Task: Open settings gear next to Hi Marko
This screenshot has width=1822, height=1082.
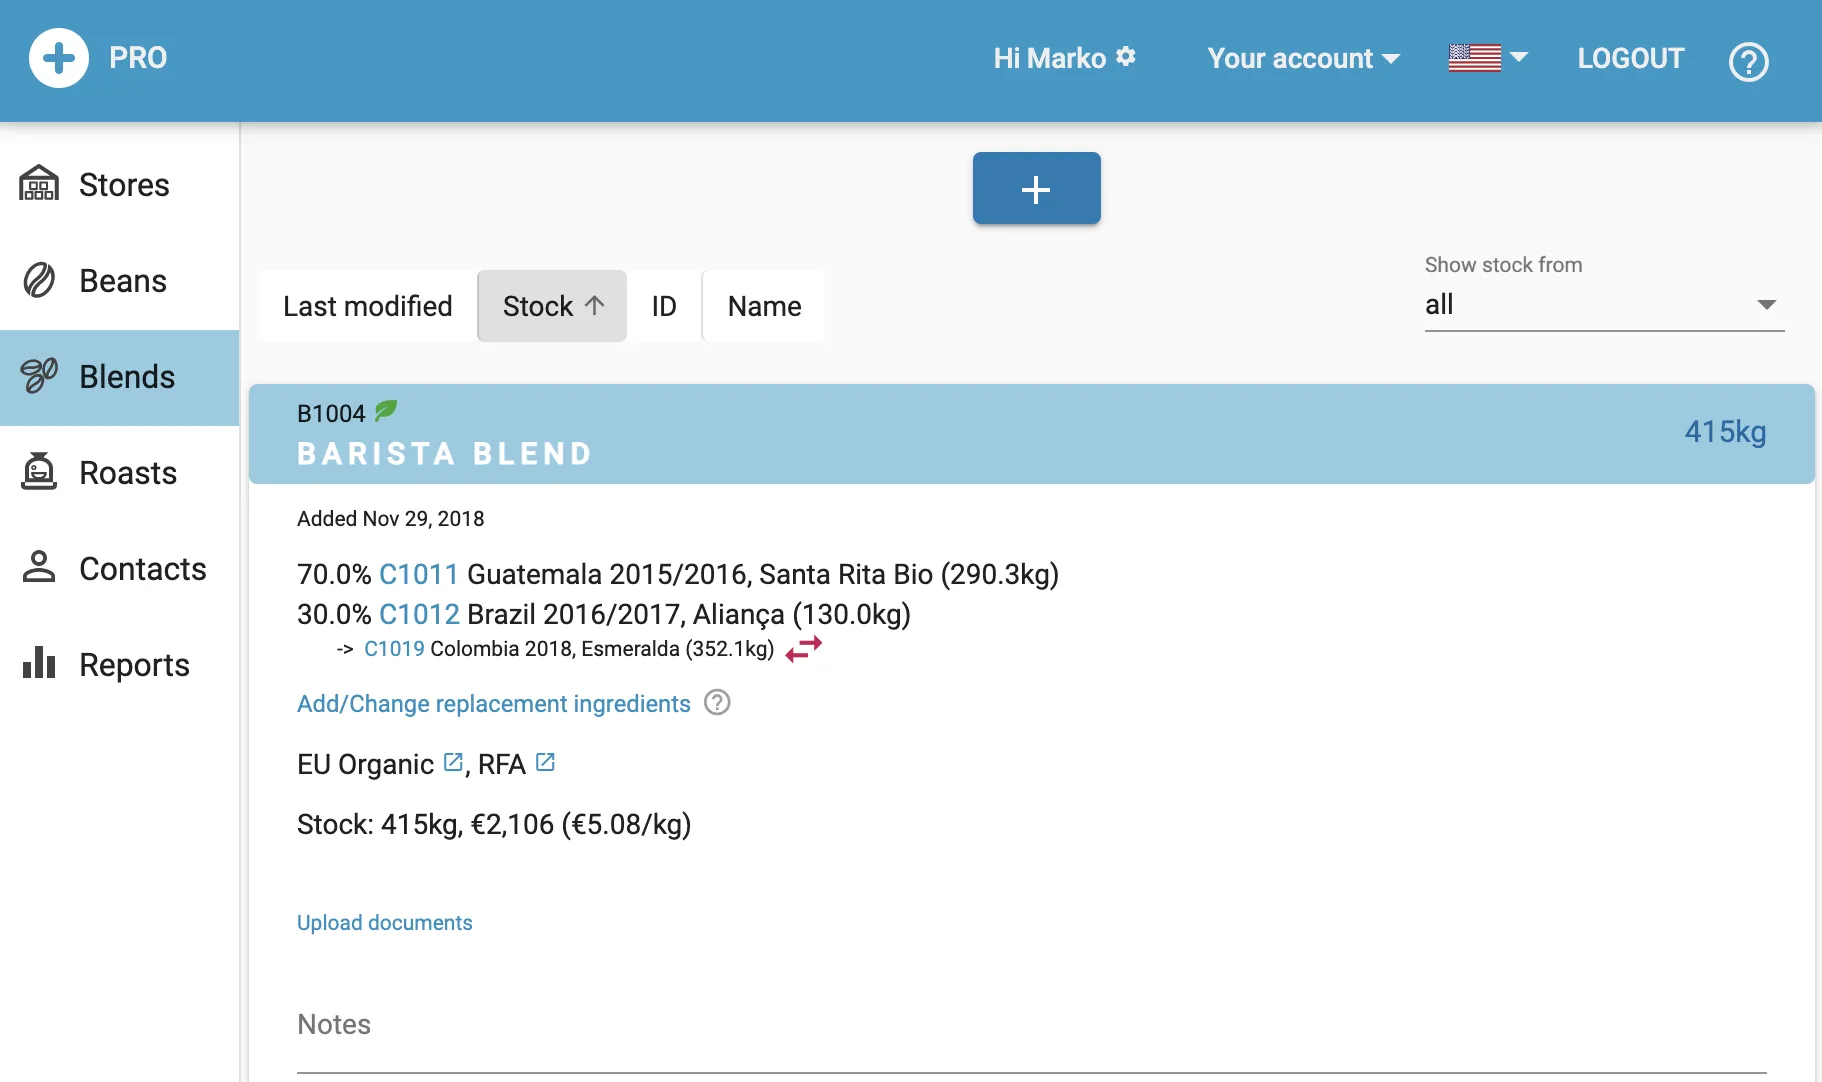Action: point(1126,57)
